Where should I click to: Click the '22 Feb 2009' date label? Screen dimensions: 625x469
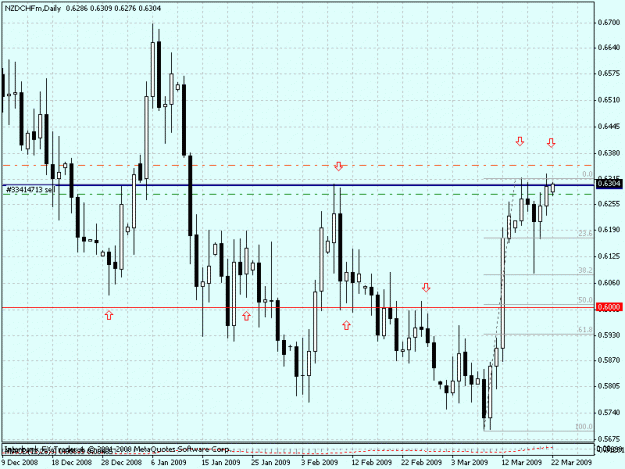click(421, 462)
